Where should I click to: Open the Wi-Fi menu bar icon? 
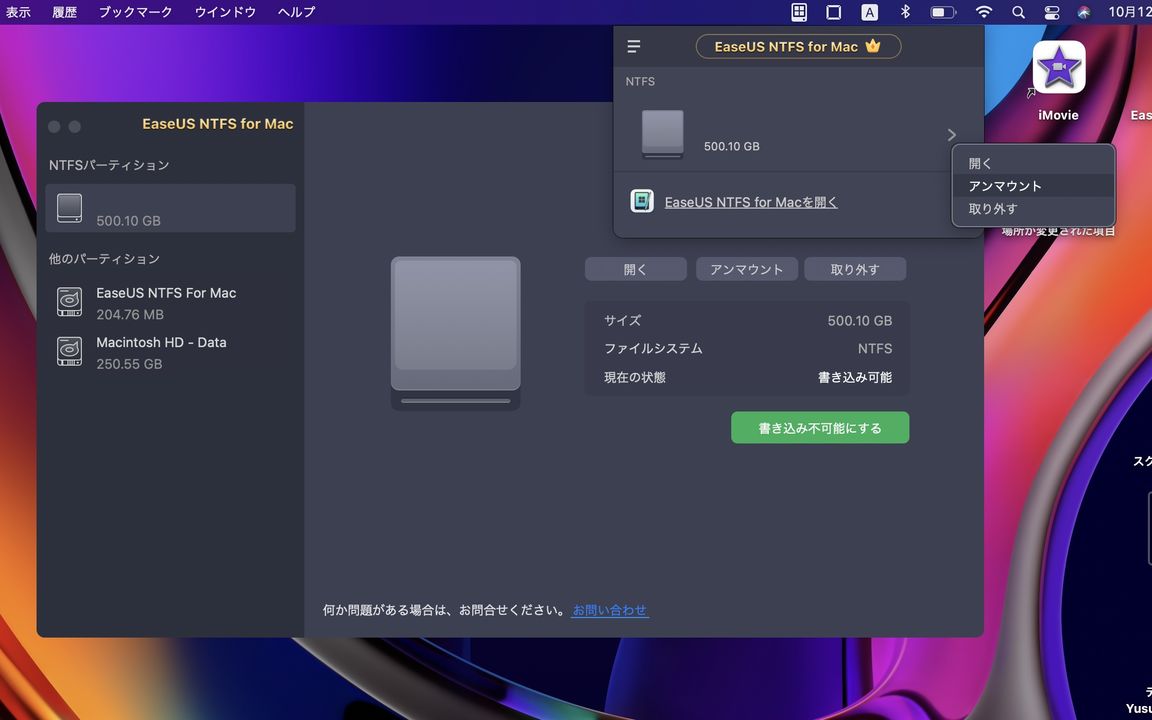tap(984, 12)
